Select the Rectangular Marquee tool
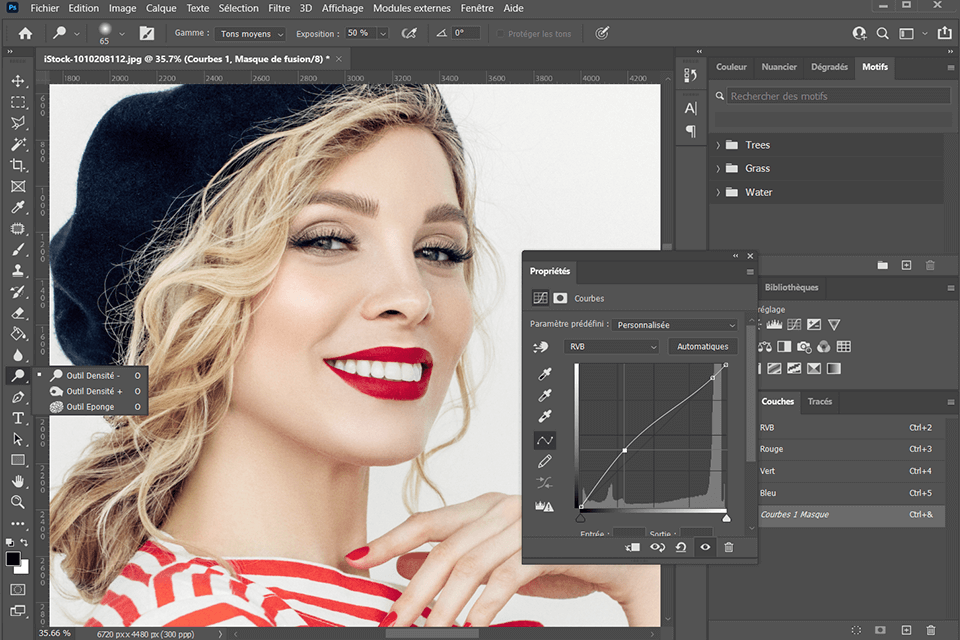The image size is (960, 640). coord(18,102)
